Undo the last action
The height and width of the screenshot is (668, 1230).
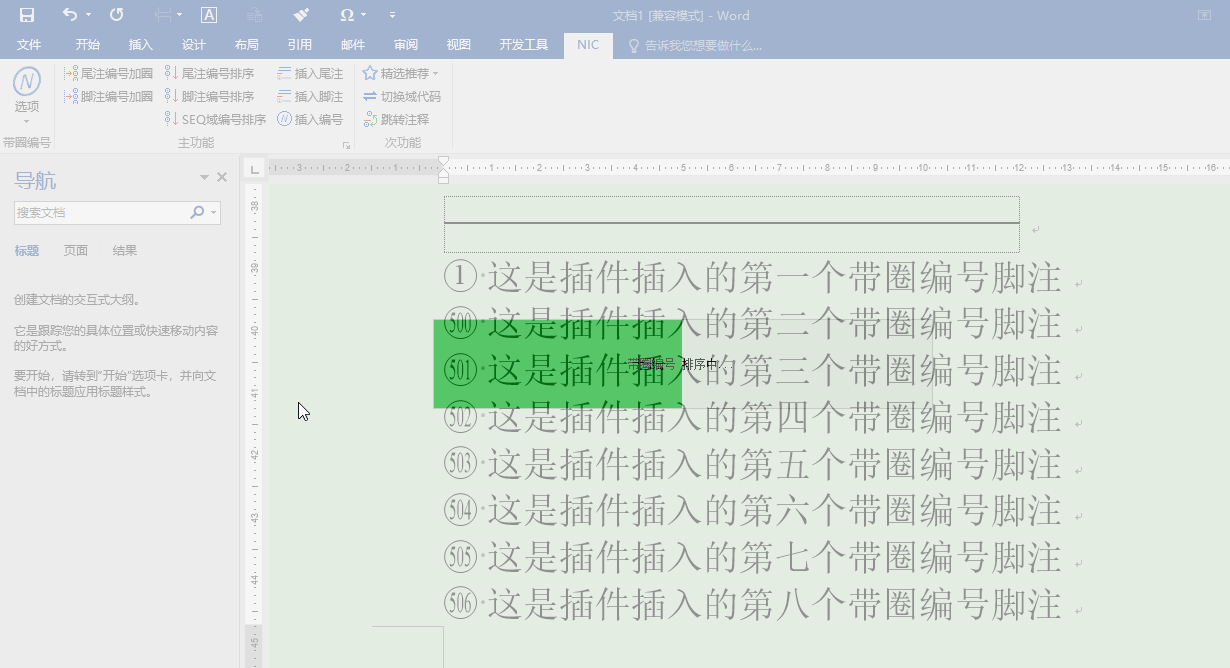pos(69,15)
